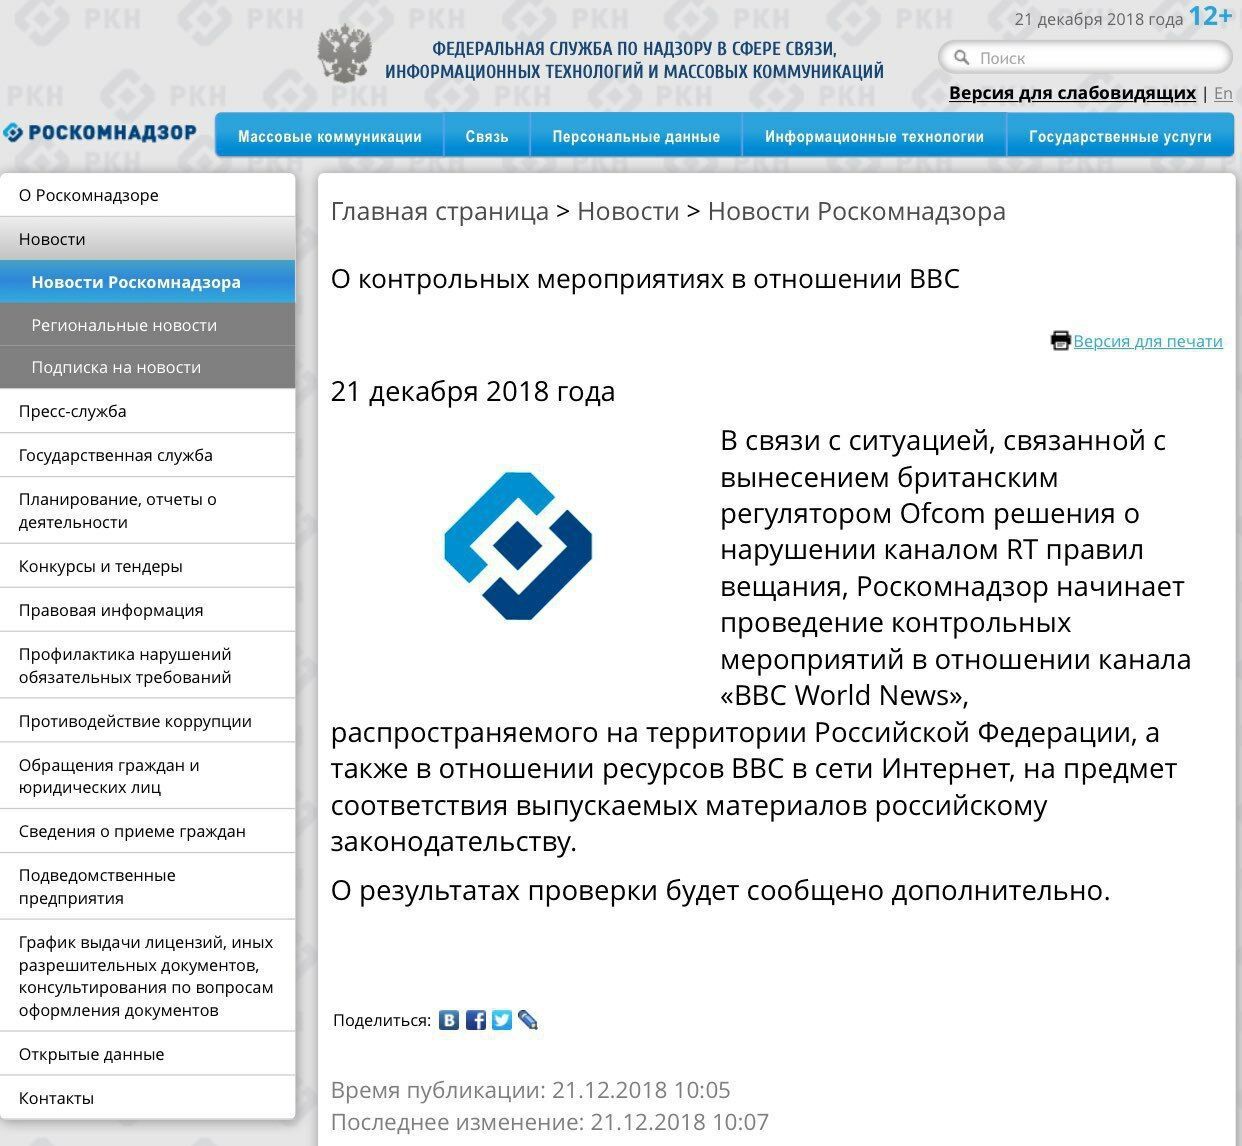Open Профилактика нарушений обязательных требований
The height and width of the screenshot is (1146, 1242).
(x=148, y=665)
